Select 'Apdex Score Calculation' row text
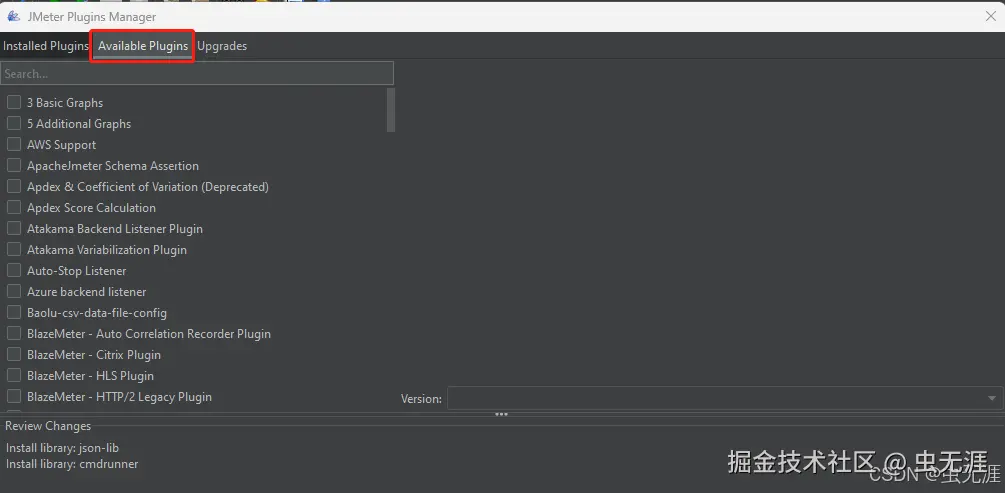The image size is (1005, 493). pyautogui.click(x=91, y=208)
